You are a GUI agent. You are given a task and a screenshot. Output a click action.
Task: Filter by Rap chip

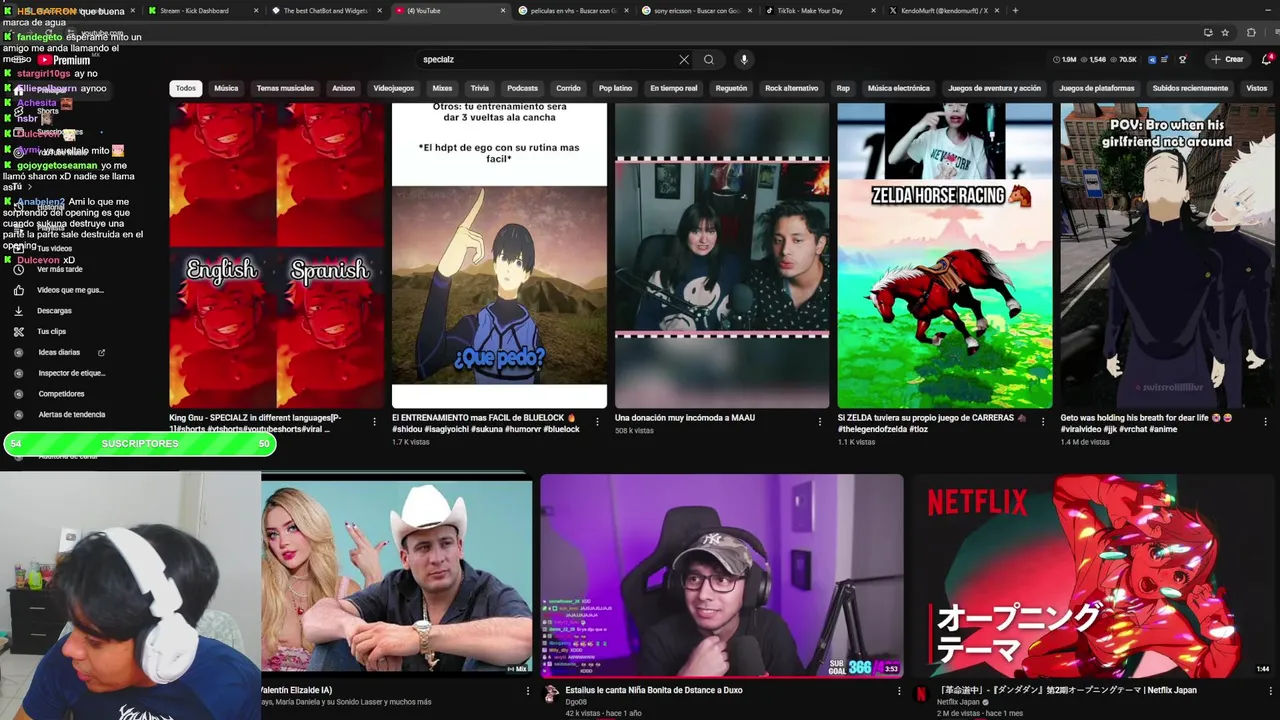(843, 88)
